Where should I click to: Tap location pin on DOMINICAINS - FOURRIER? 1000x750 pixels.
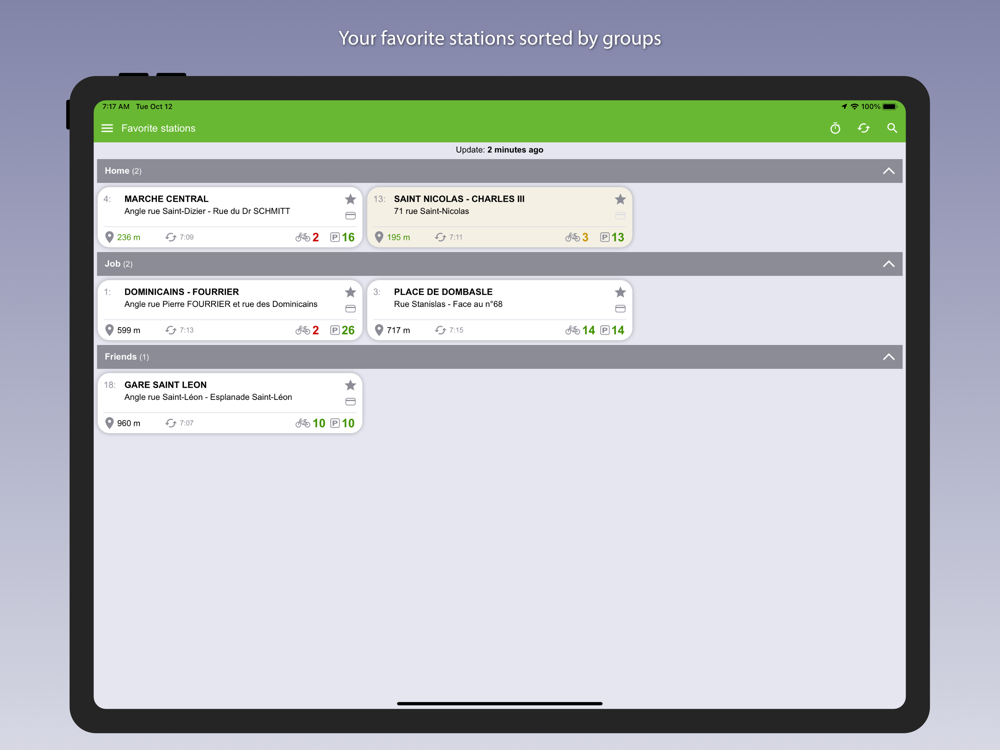(x=109, y=330)
